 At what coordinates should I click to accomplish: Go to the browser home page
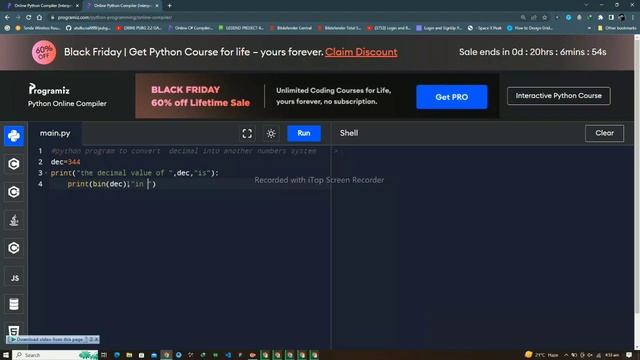pyautogui.click(x=39, y=18)
